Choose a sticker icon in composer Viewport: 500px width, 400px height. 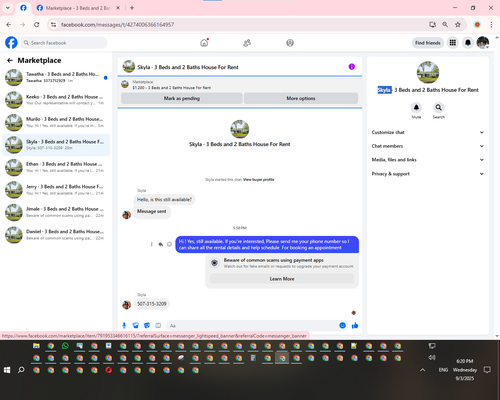[147, 325]
